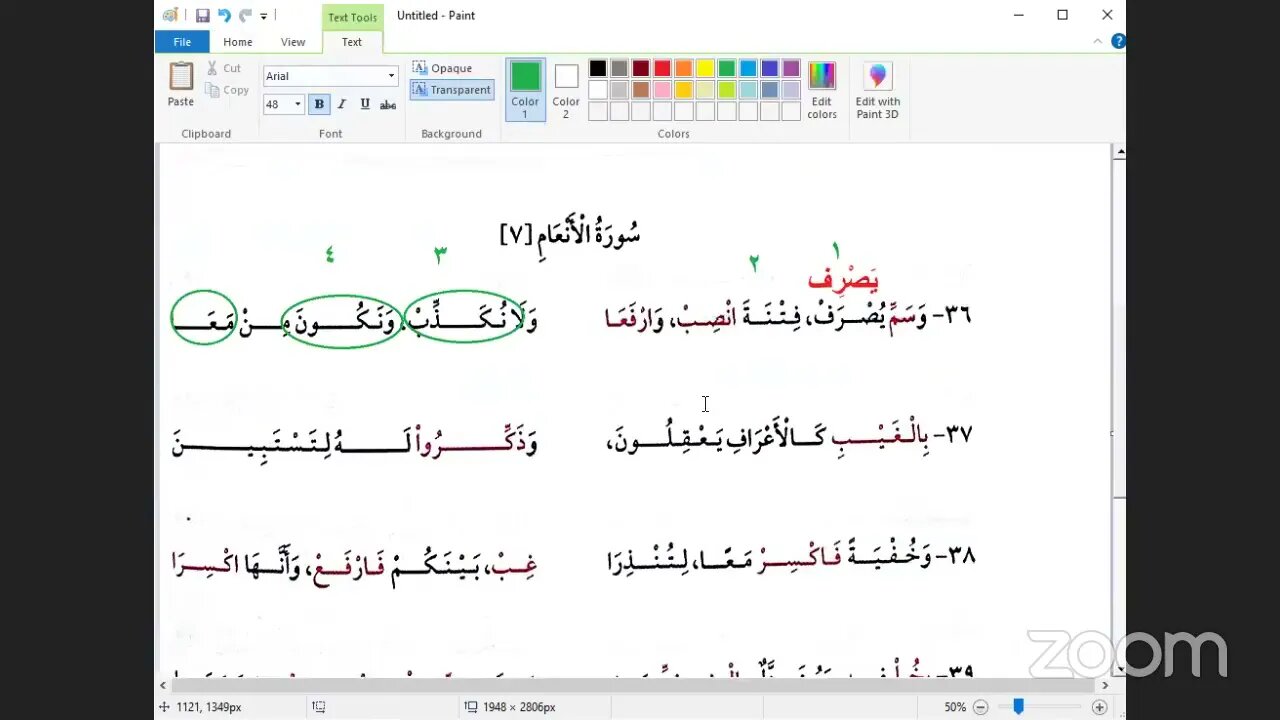Image resolution: width=1280 pixels, height=720 pixels.
Task: Pick the black color swatch
Action: [598, 68]
